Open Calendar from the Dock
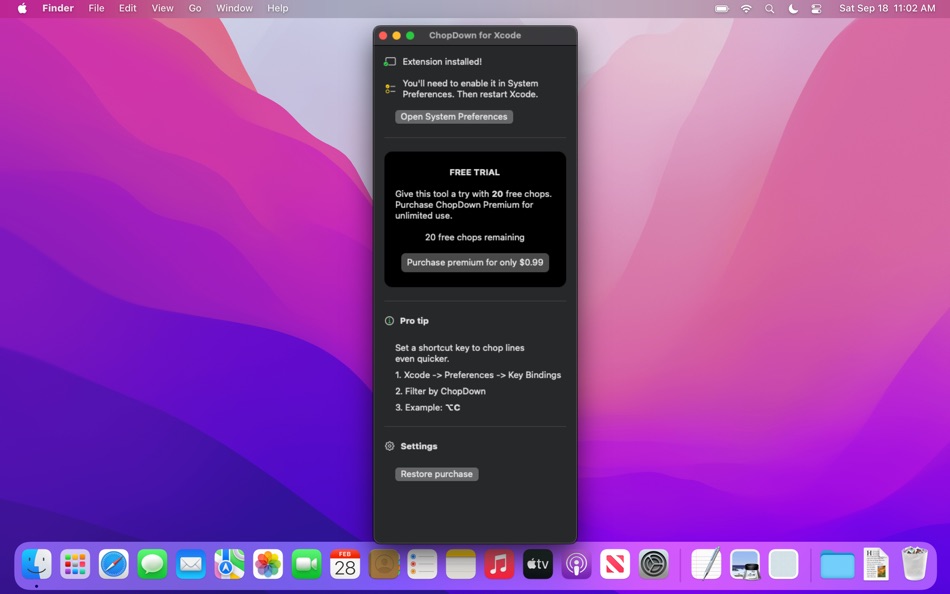 coord(345,564)
